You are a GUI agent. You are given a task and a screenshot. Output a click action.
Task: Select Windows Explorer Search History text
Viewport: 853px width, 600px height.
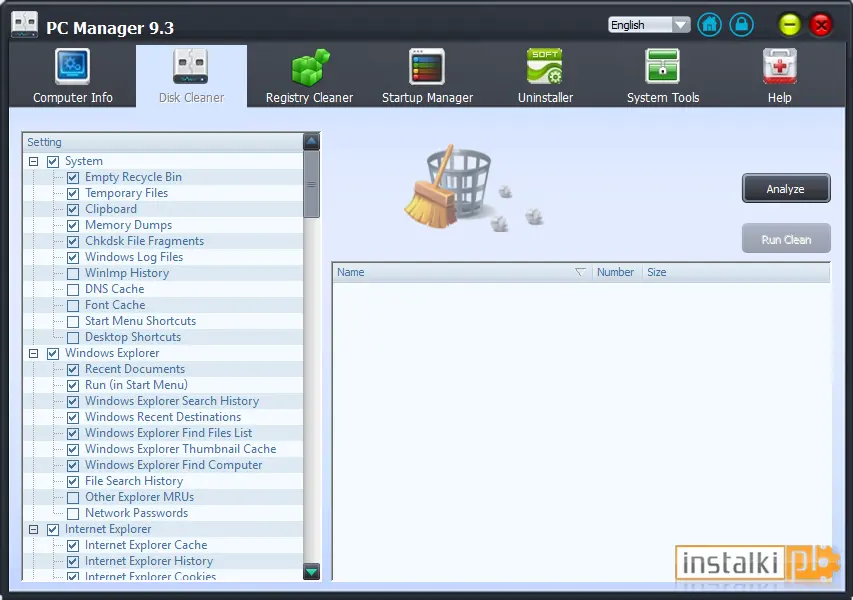[x=172, y=401]
